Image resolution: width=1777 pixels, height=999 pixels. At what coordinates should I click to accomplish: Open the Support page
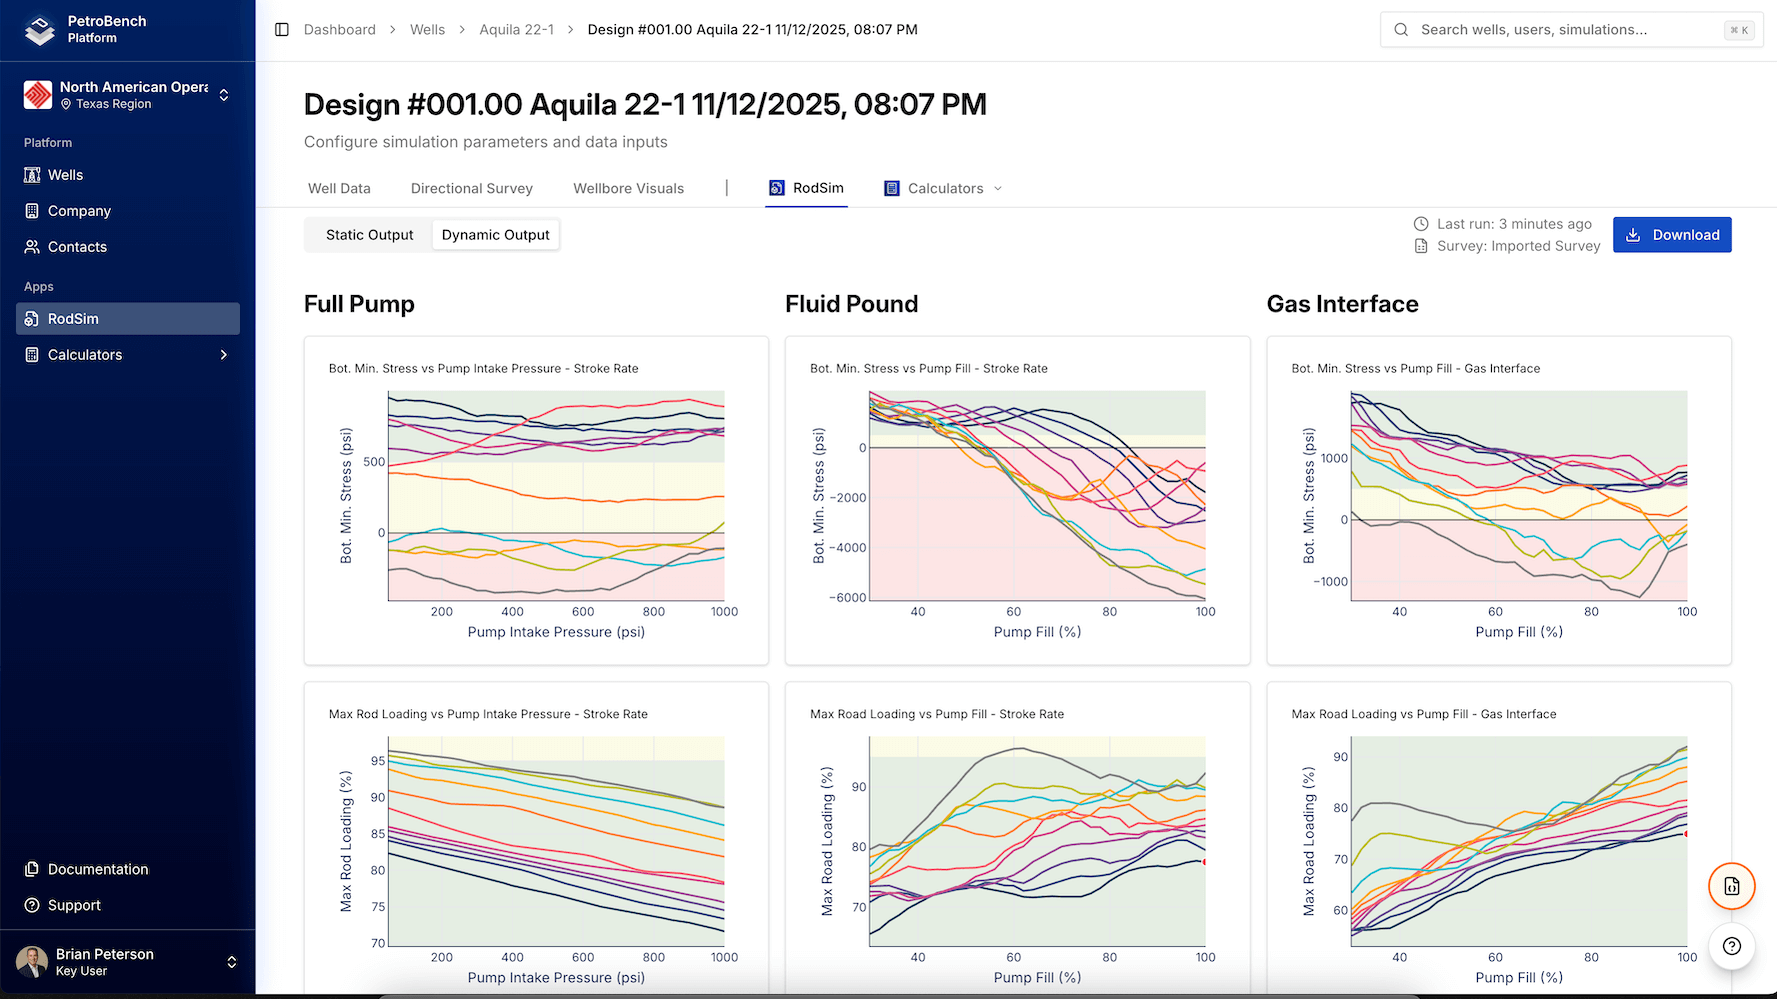(x=73, y=905)
